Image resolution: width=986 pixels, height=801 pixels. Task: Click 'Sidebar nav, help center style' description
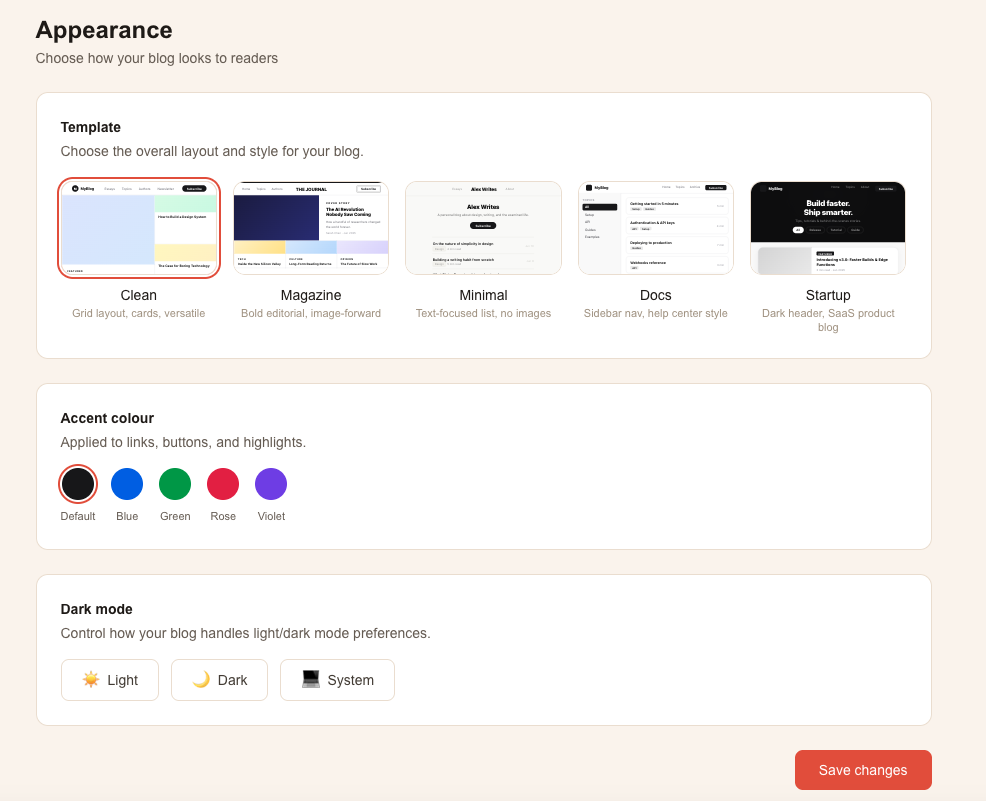tap(656, 313)
